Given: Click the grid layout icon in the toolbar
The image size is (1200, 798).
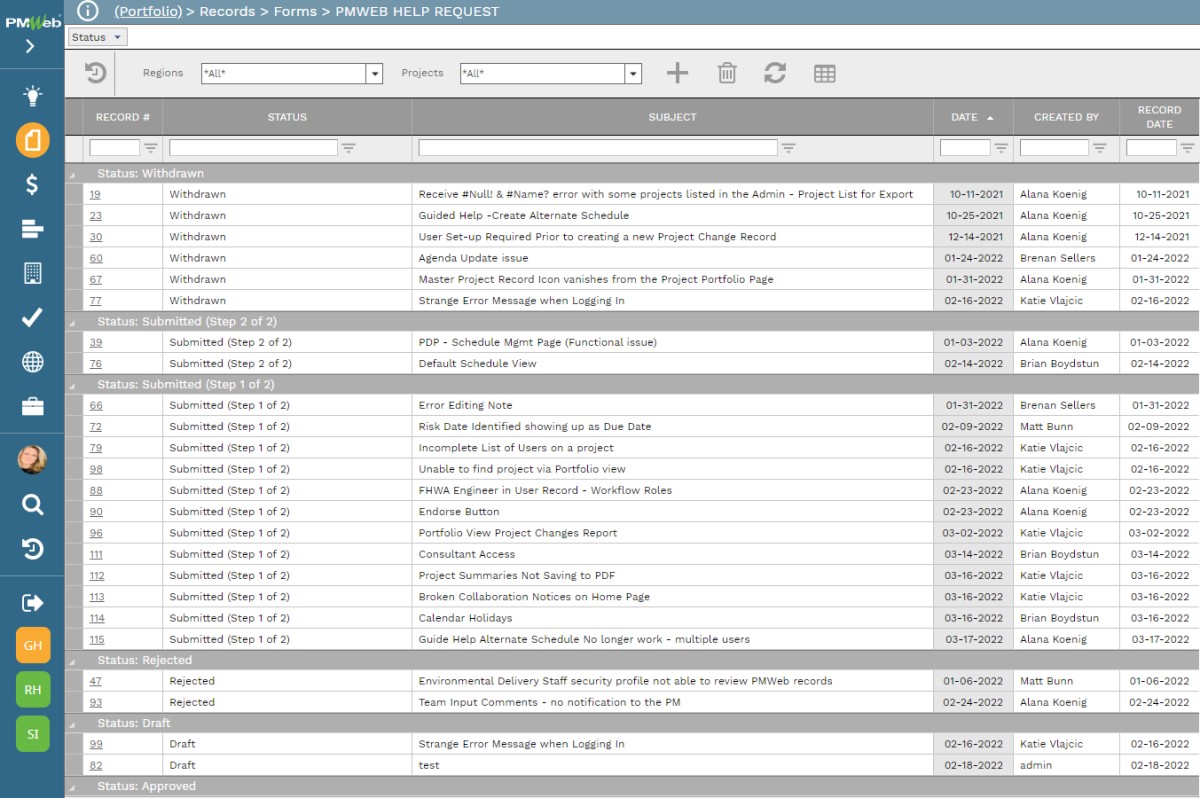Looking at the screenshot, I should 825,73.
